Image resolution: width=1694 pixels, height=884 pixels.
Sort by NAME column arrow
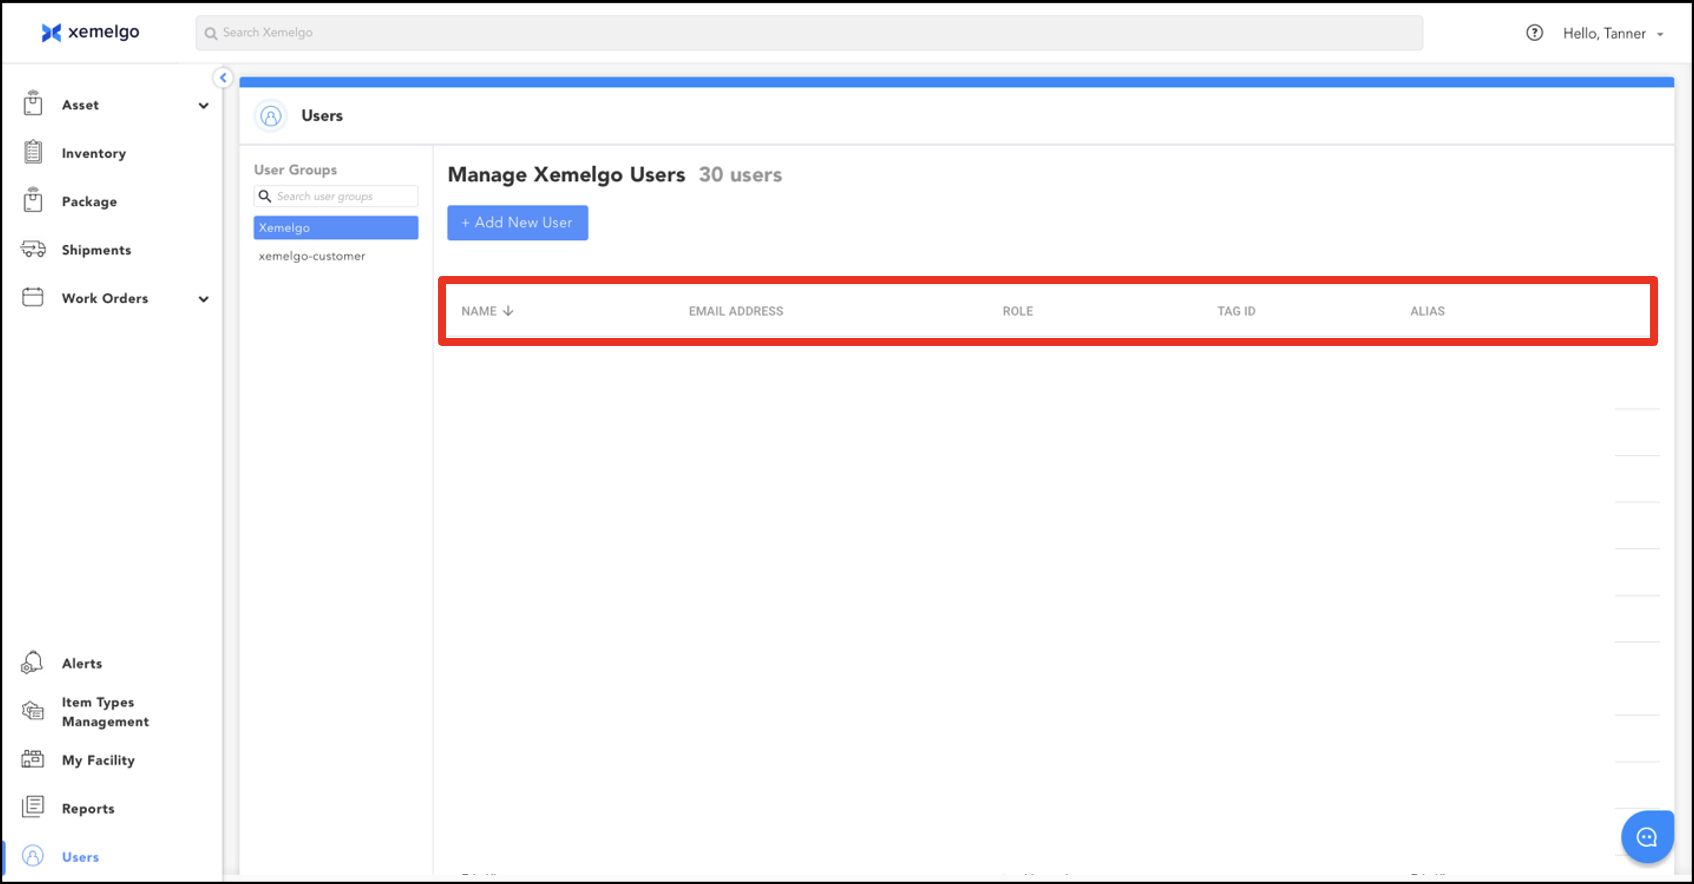[508, 311]
